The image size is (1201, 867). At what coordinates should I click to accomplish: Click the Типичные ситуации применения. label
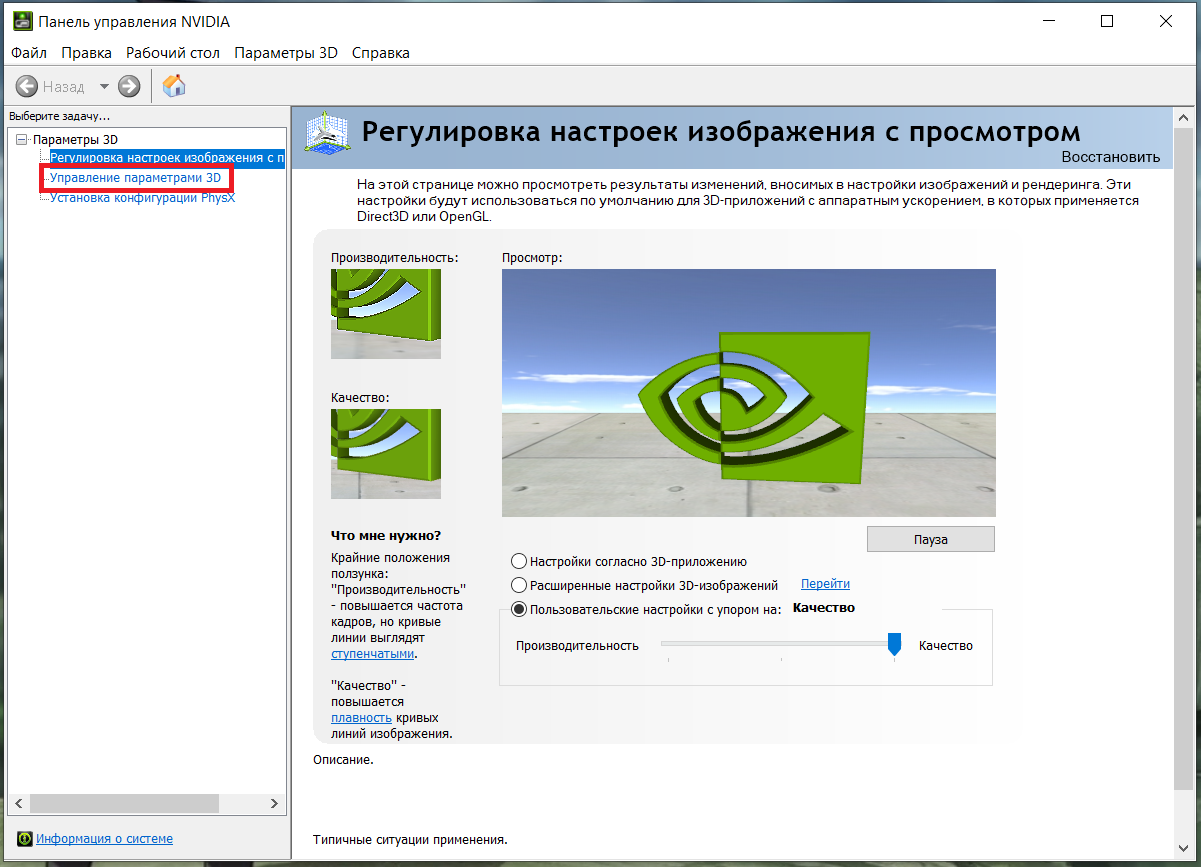[410, 840]
